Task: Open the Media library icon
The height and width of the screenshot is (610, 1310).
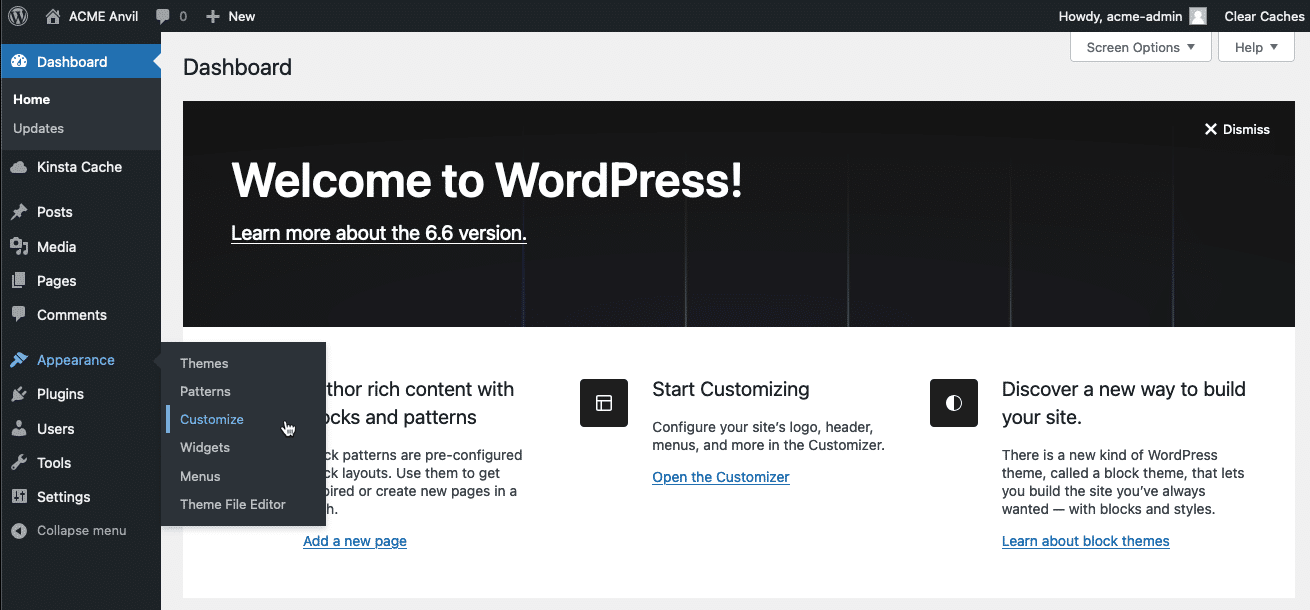Action: pos(21,246)
